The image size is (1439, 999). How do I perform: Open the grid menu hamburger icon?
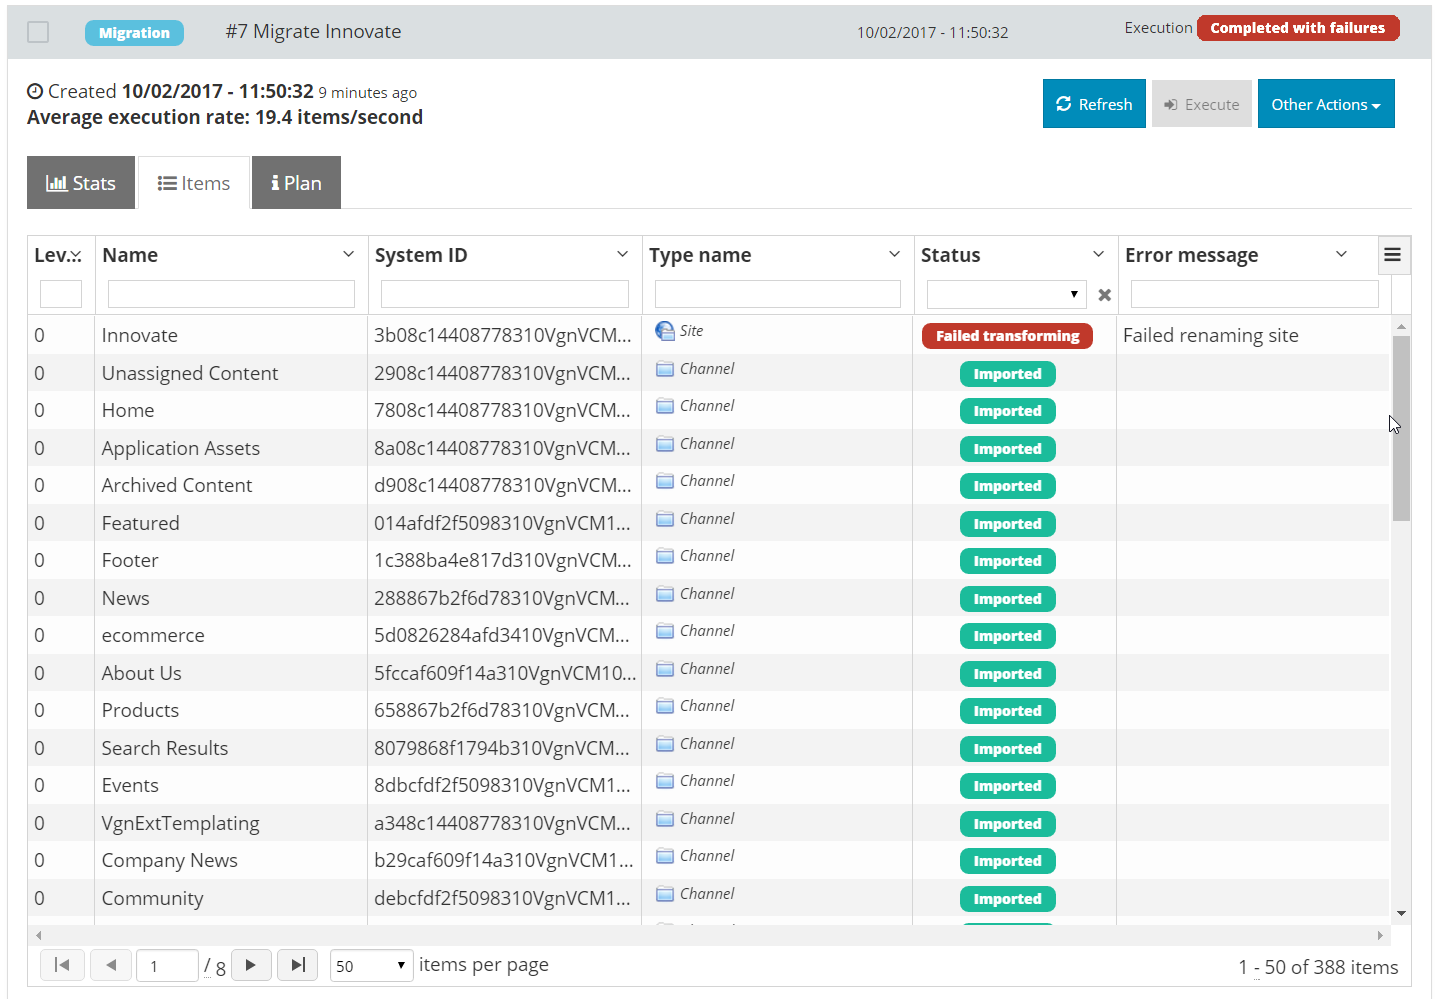coord(1392,255)
